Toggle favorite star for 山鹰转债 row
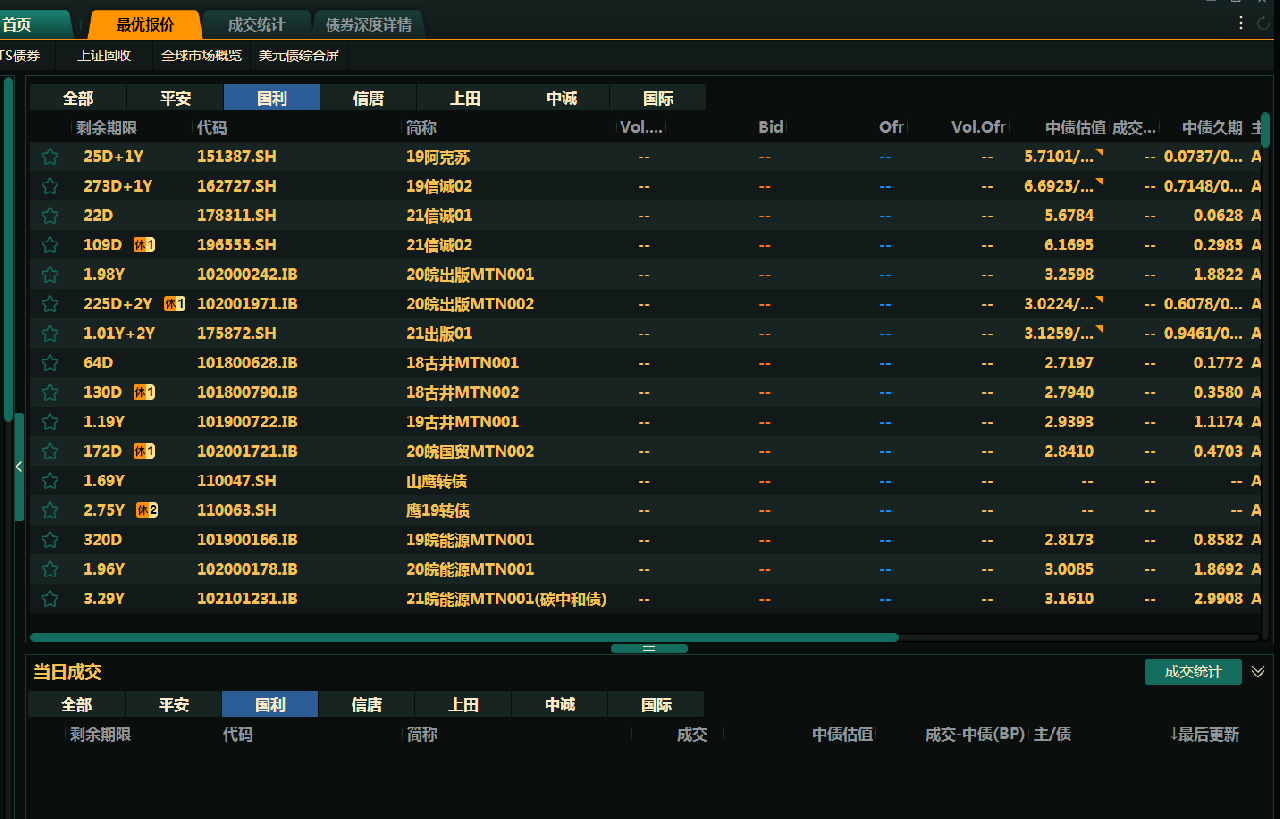Image resolution: width=1280 pixels, height=819 pixels. (50, 481)
